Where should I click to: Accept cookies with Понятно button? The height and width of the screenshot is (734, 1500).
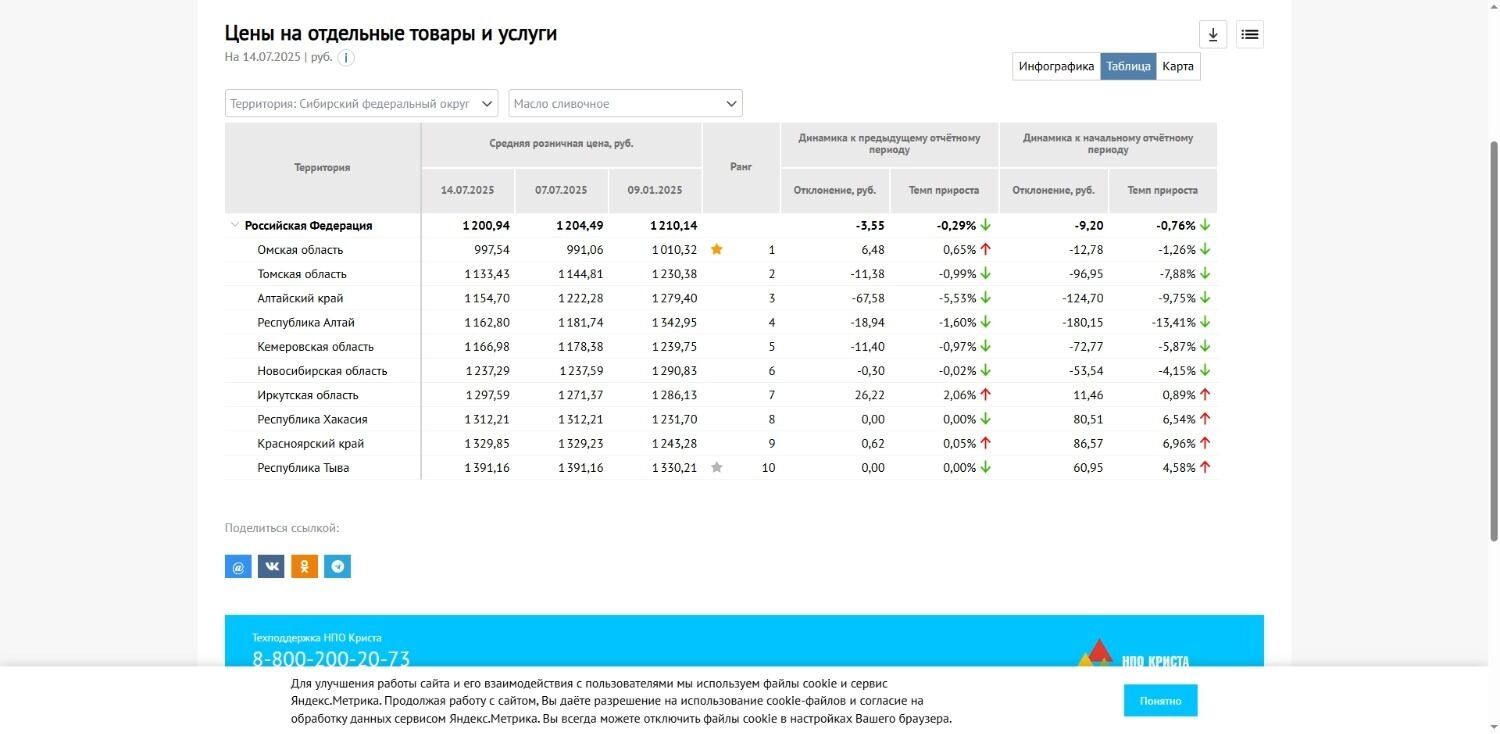click(x=1160, y=701)
